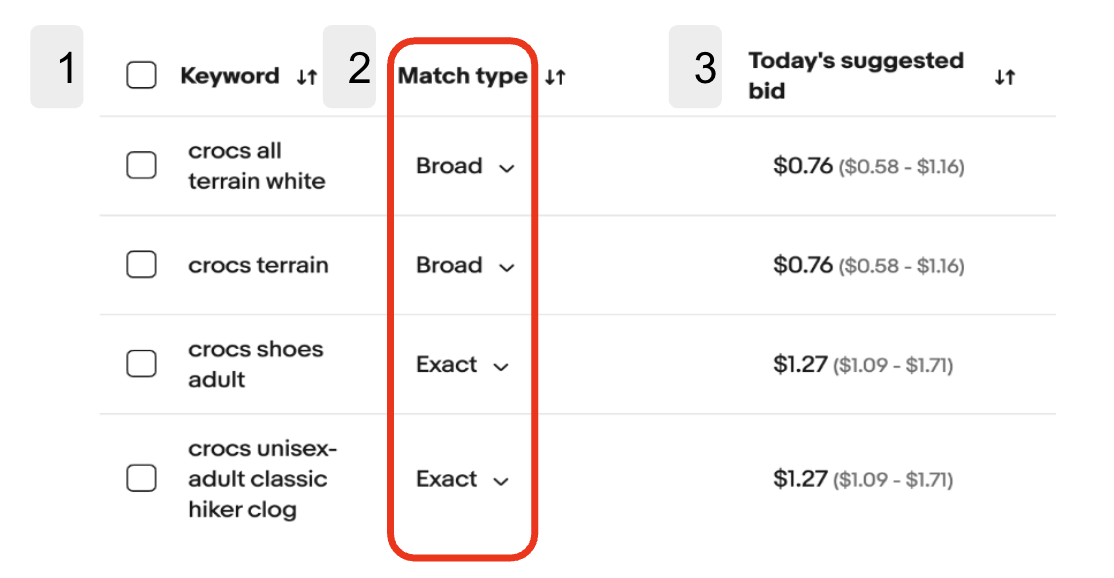1114x578 pixels.
Task: Select all keywords header checkbox
Action: click(141, 76)
